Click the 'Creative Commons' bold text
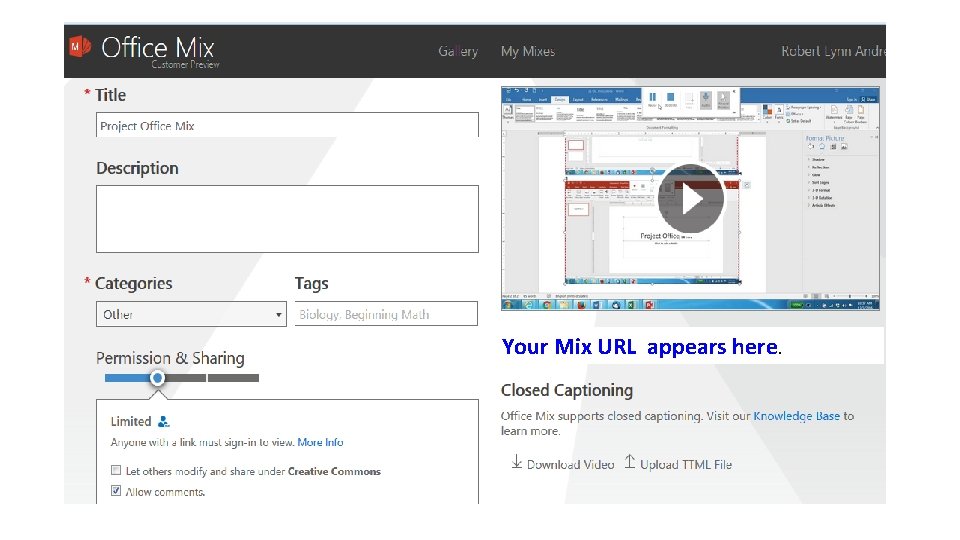Viewport: 960px width, 540px height. [x=334, y=471]
